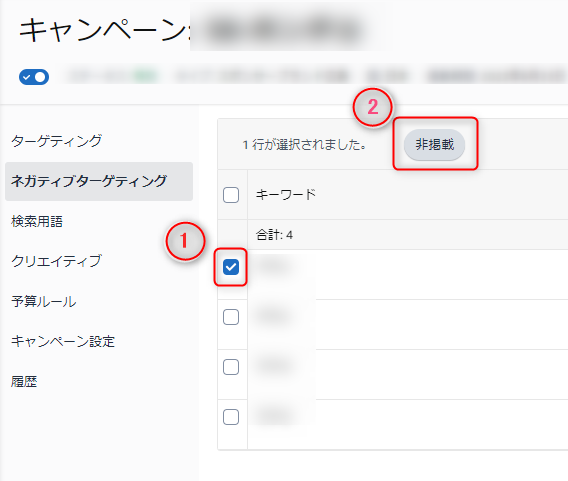View 履歴 in the sidebar

[24, 381]
